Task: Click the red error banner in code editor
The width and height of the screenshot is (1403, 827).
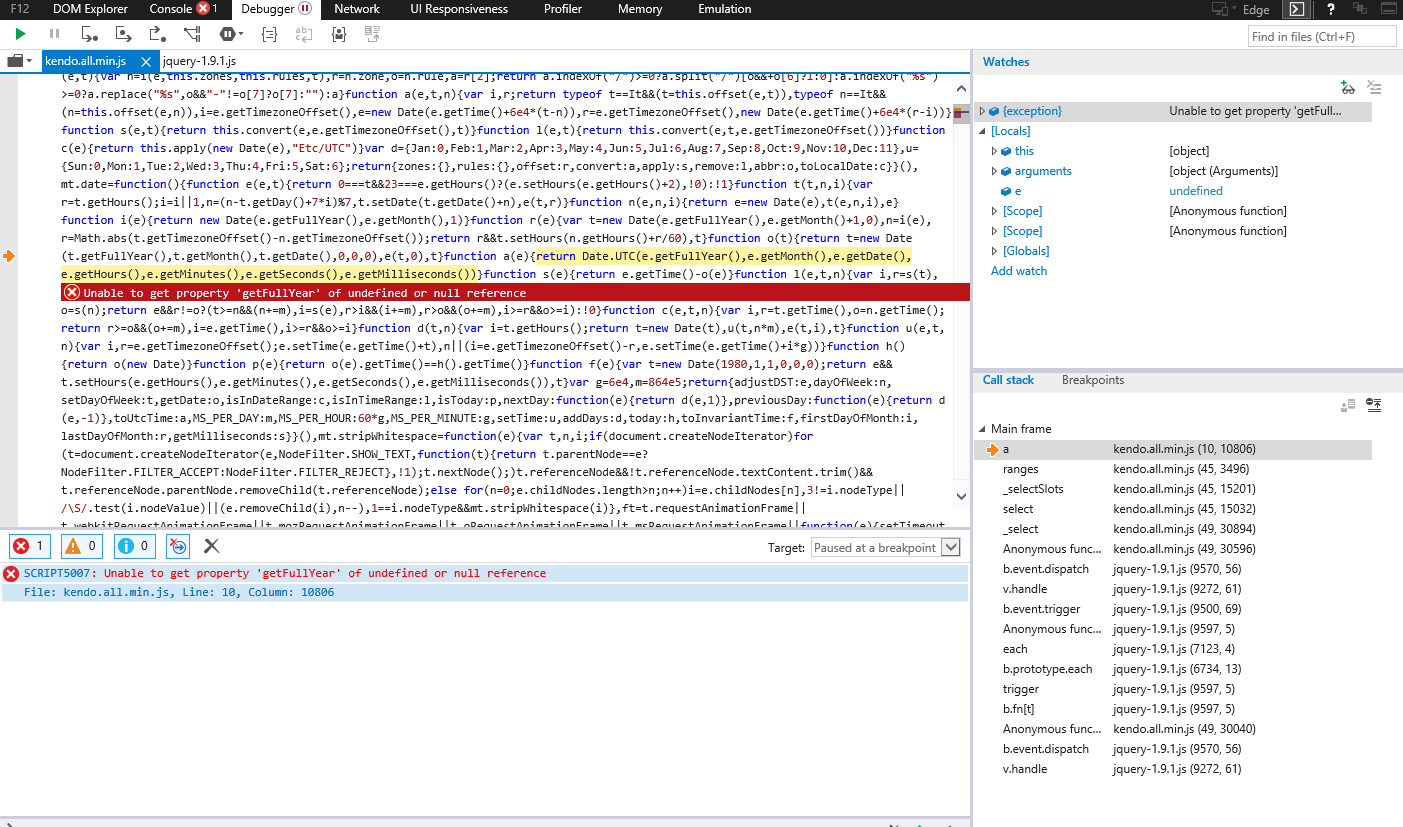Action: [515, 292]
